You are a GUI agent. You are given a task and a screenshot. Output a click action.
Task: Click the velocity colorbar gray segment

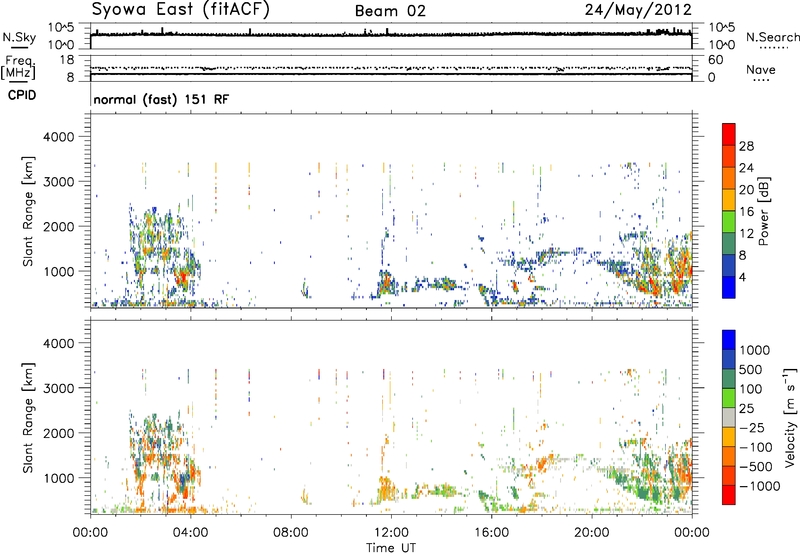pyautogui.click(x=729, y=418)
